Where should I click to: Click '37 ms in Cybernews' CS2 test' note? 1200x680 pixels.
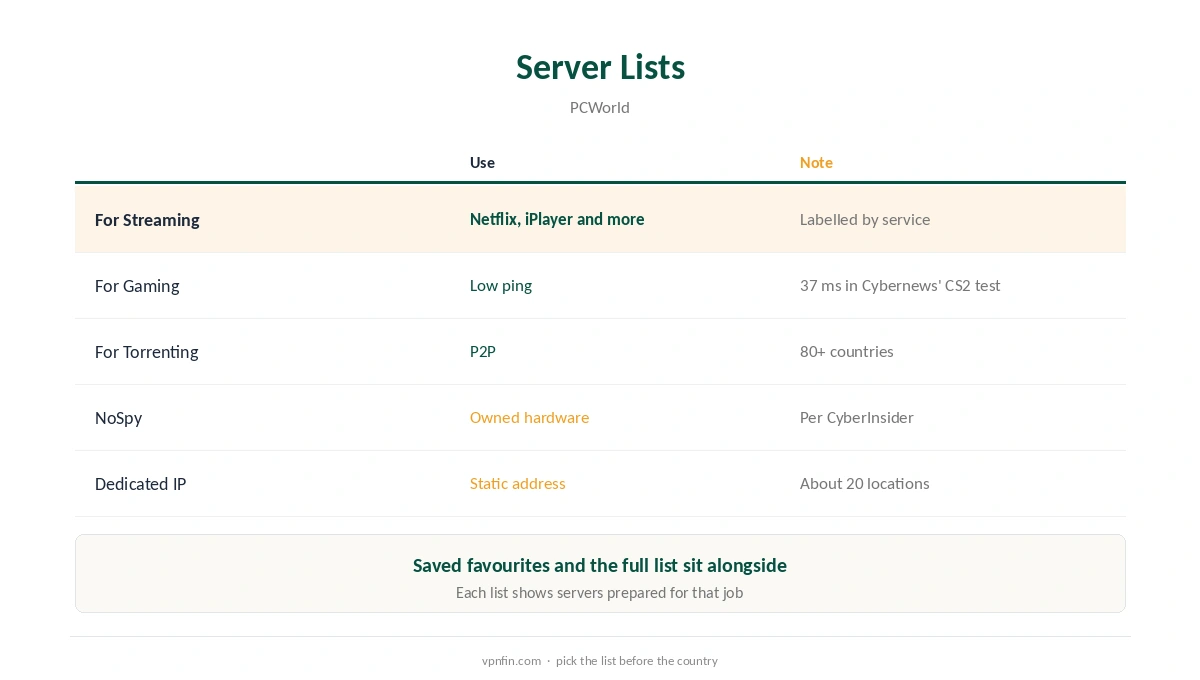pos(900,286)
